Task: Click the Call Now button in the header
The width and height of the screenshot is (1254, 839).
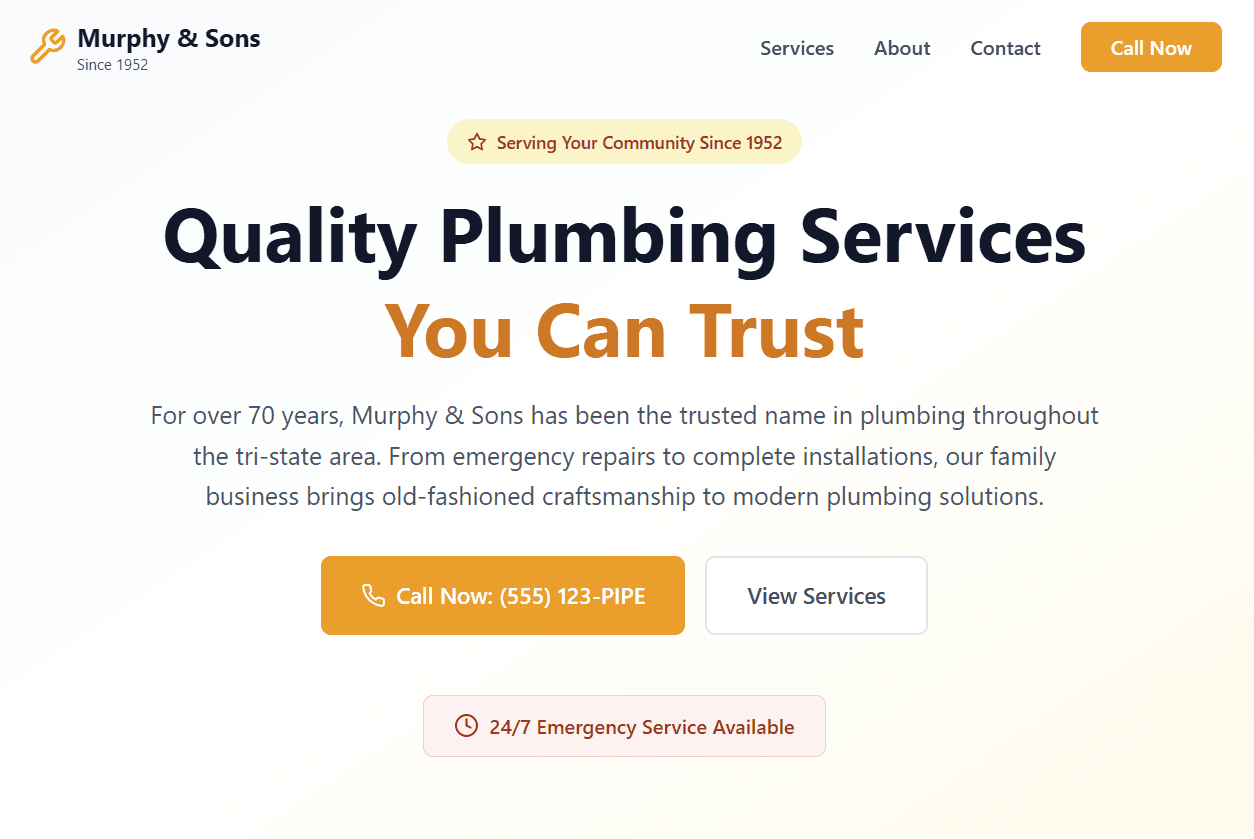Action: 1150,47
